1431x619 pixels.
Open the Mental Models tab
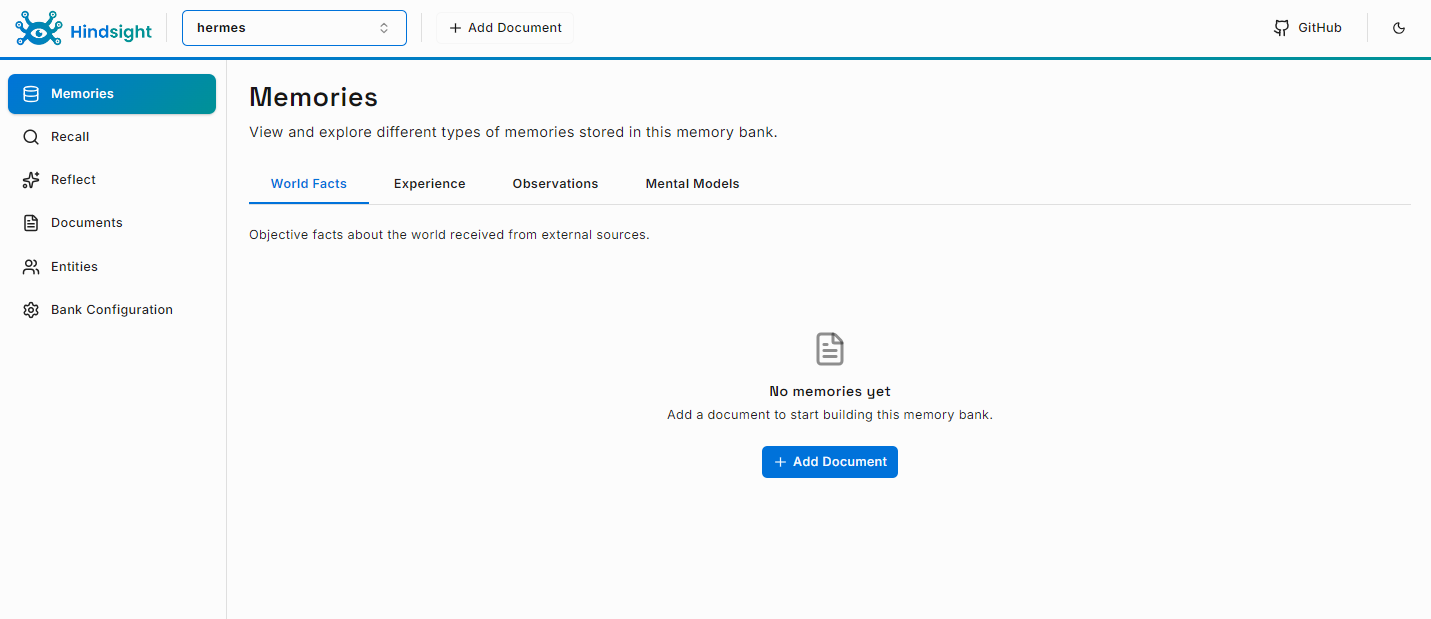tap(692, 184)
